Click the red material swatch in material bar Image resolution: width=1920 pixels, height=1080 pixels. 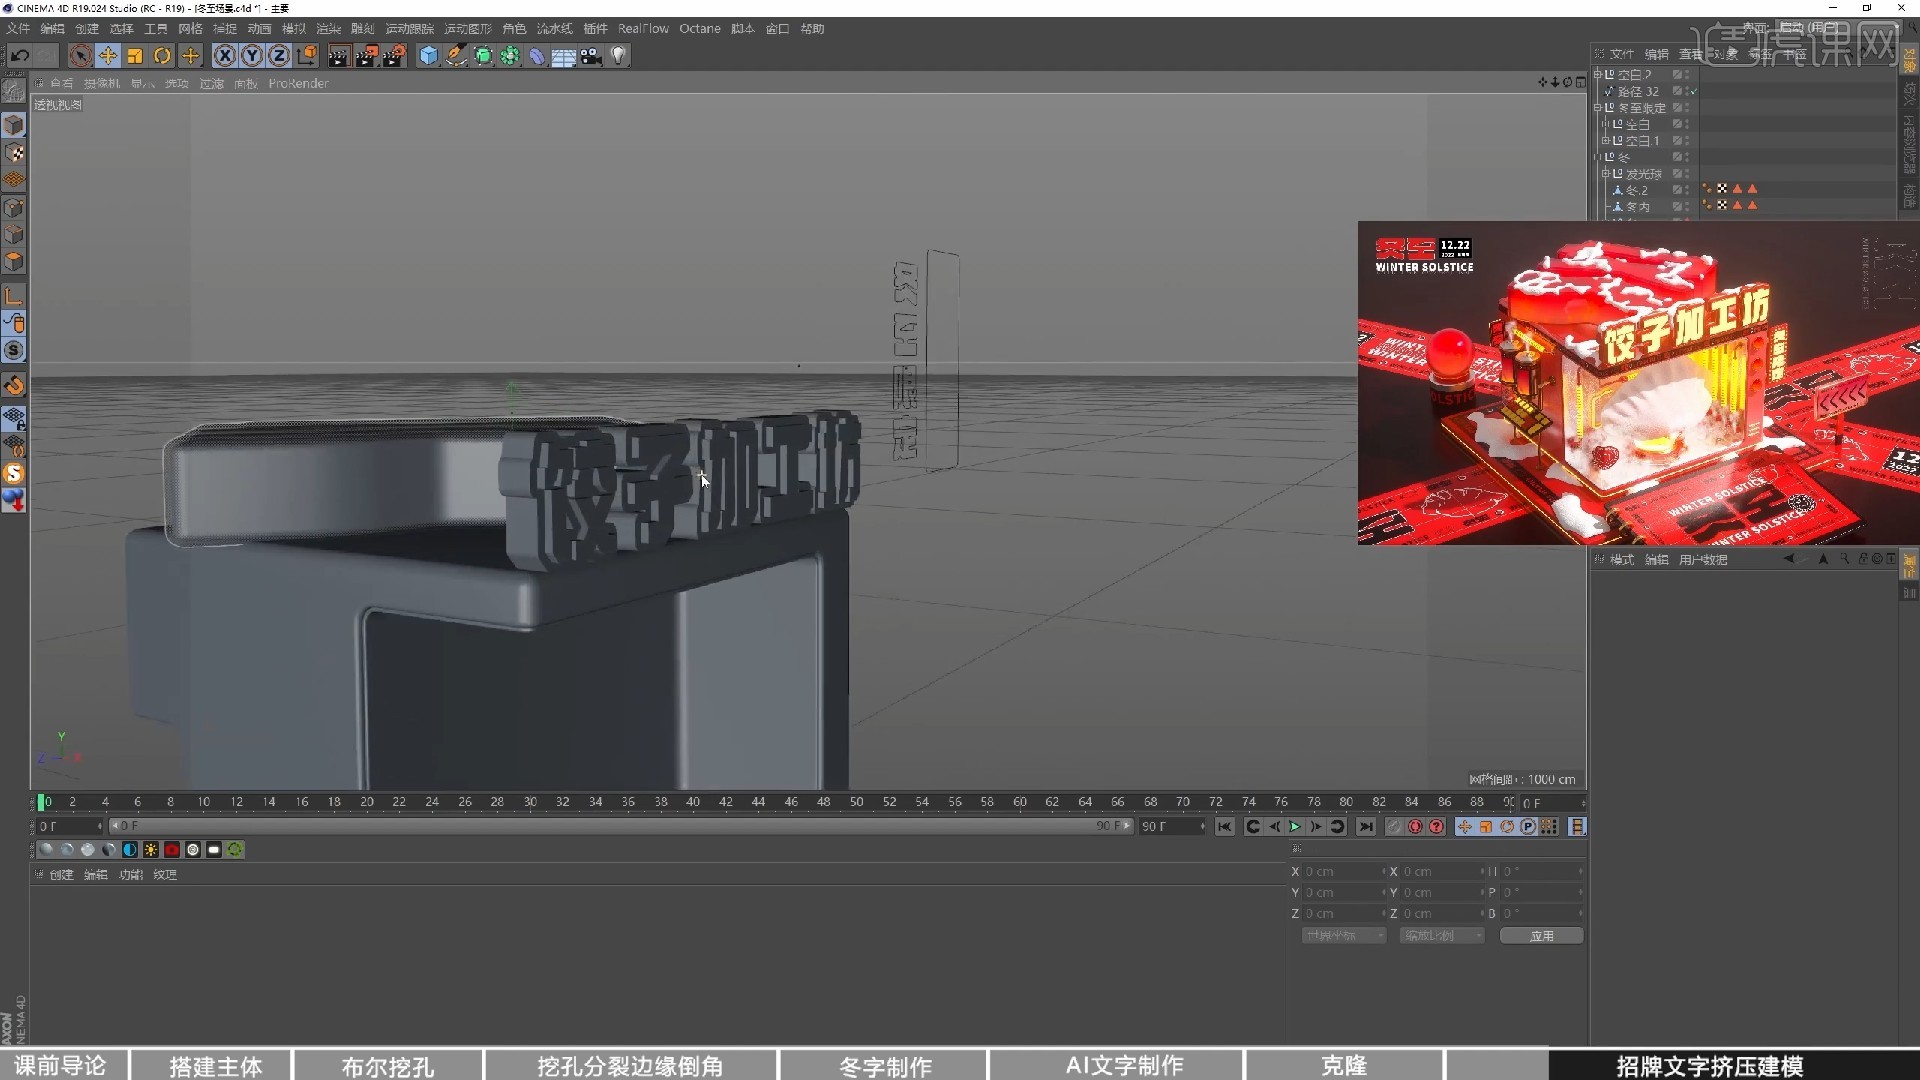(x=172, y=850)
